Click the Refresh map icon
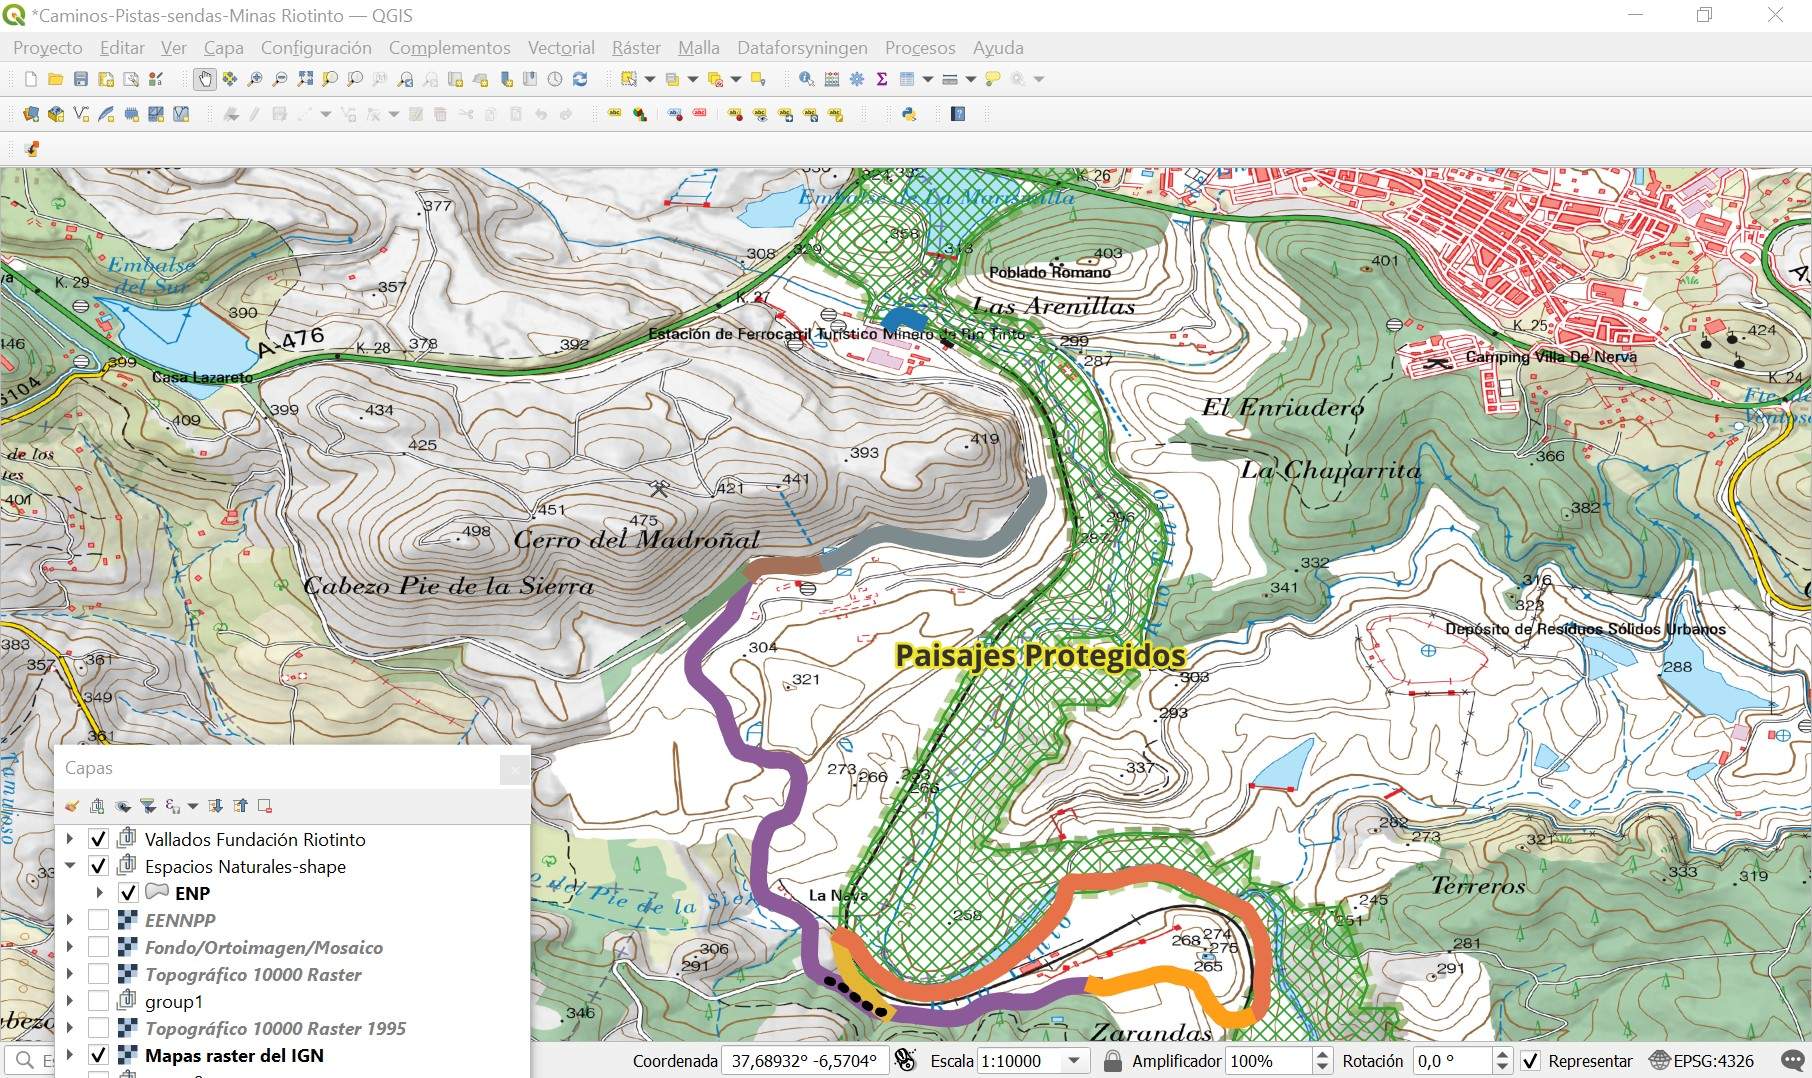This screenshot has width=1812, height=1078. click(x=580, y=79)
